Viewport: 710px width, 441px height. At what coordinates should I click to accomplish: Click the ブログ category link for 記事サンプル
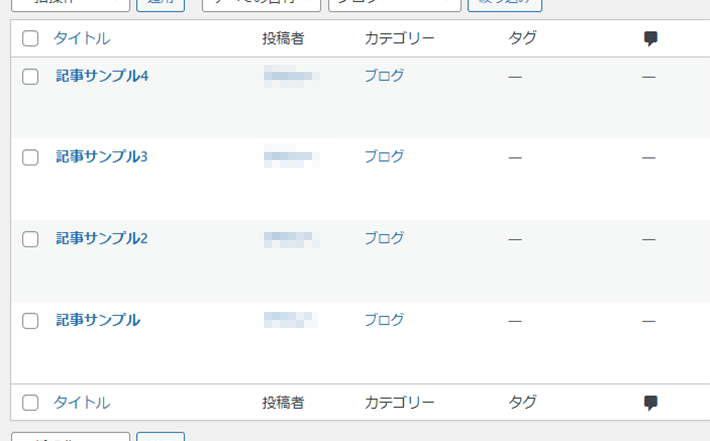(384, 320)
